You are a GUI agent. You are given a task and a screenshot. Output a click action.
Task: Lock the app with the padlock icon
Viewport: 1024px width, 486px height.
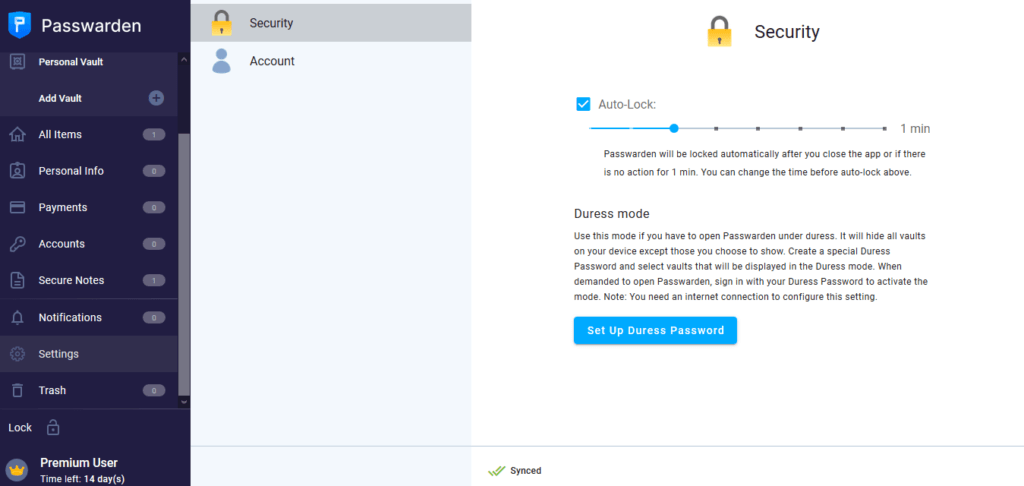coord(53,428)
